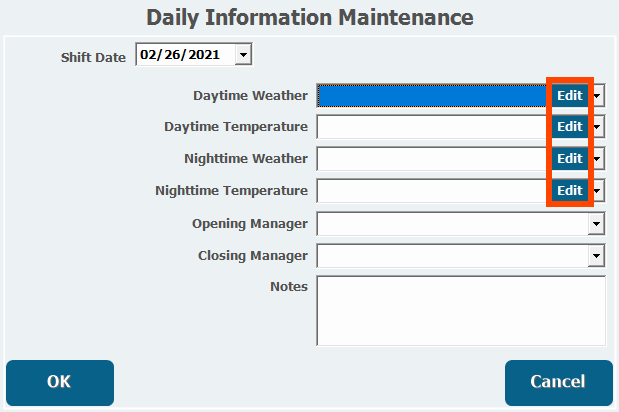
Task: Expand the Nighttime Temperature dropdown arrow
Action: click(596, 191)
